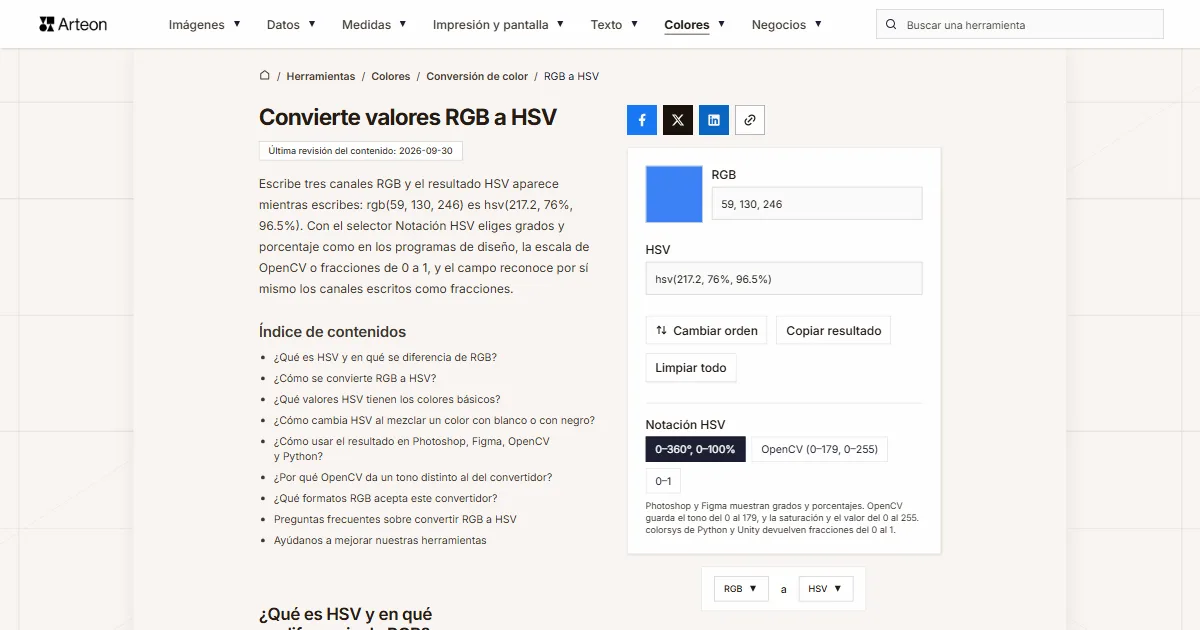Open the HSV target format dropdown
The image size is (1200, 630).
(826, 589)
